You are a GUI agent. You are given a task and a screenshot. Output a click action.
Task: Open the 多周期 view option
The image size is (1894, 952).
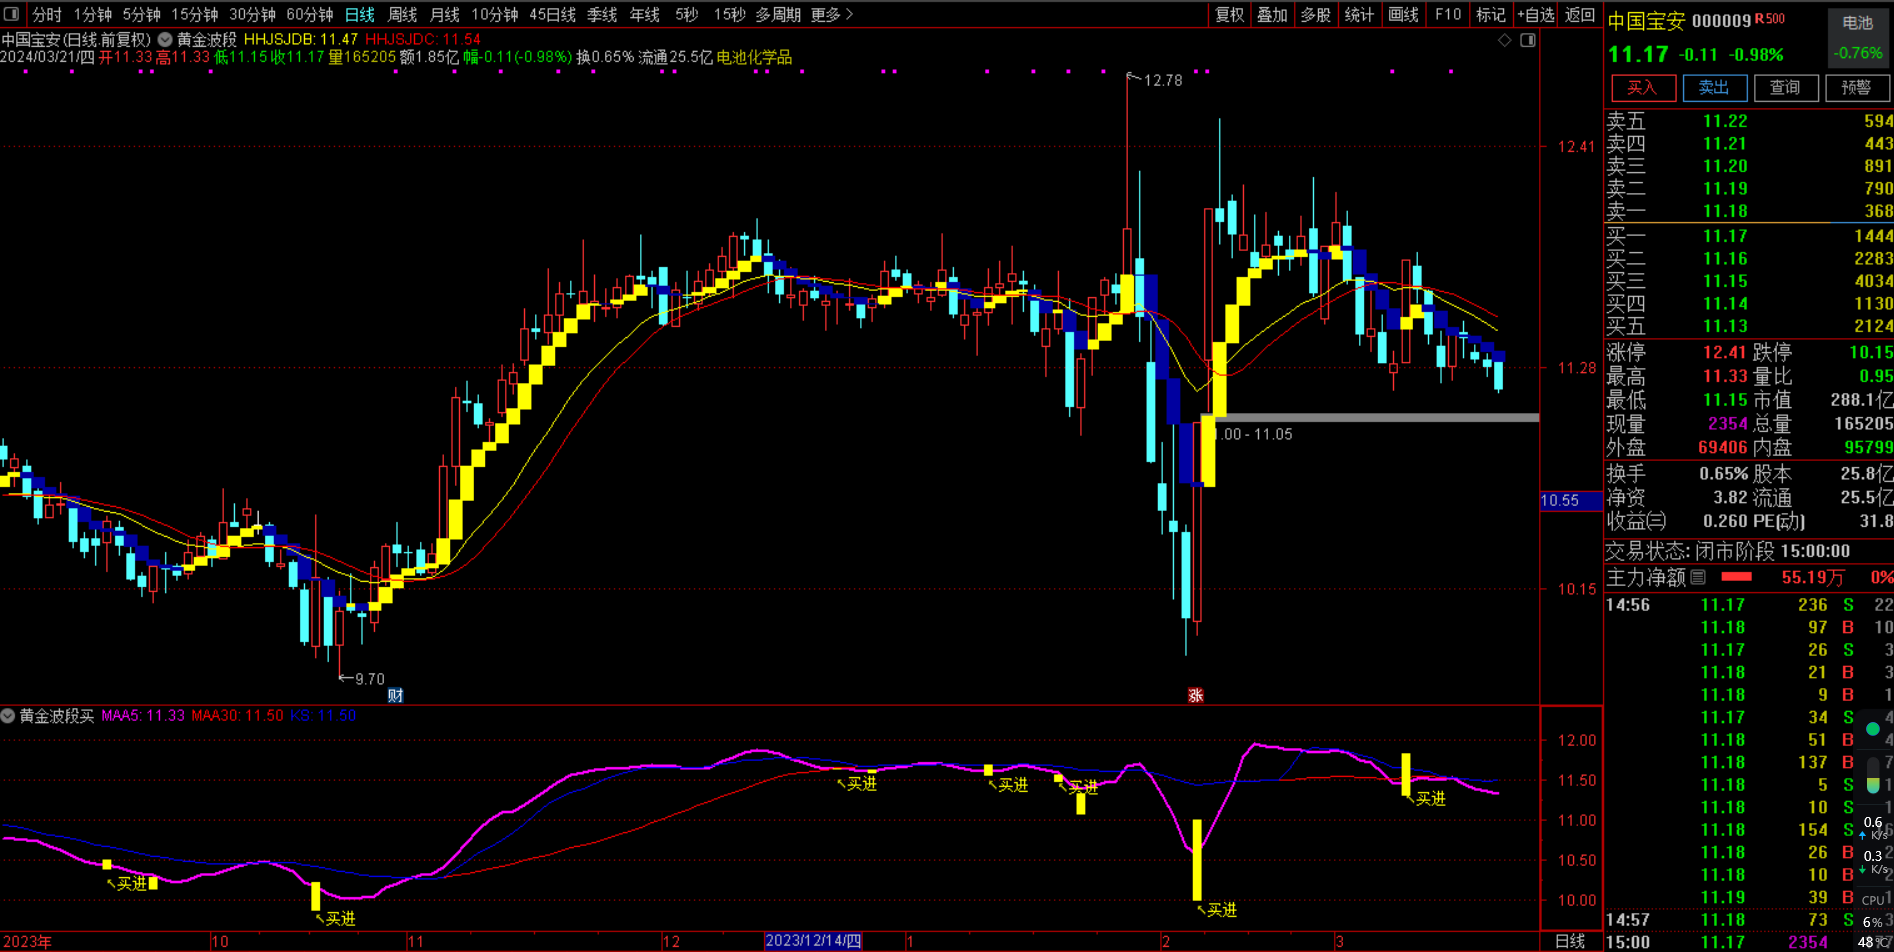click(778, 14)
